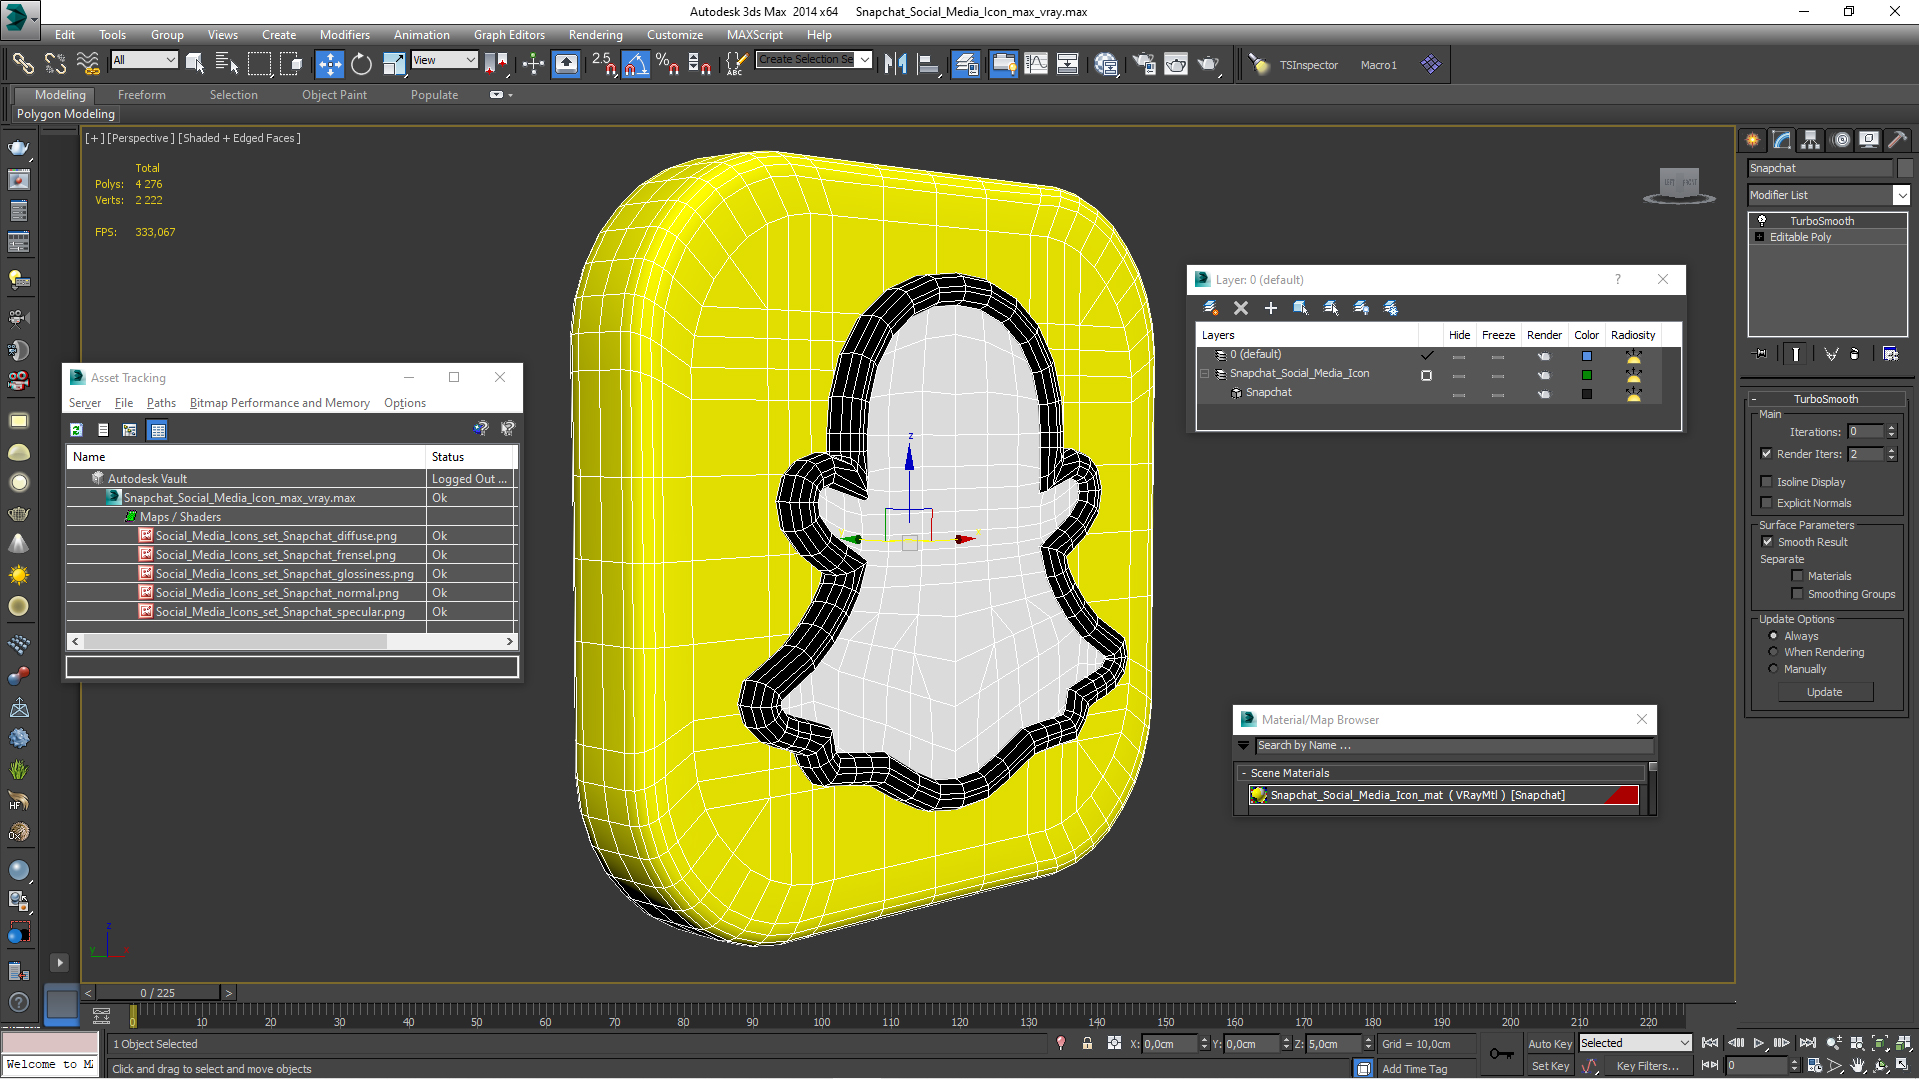Screen dimensions: 1920x1080
Task: Click the Select and Link tool
Action: (22, 64)
